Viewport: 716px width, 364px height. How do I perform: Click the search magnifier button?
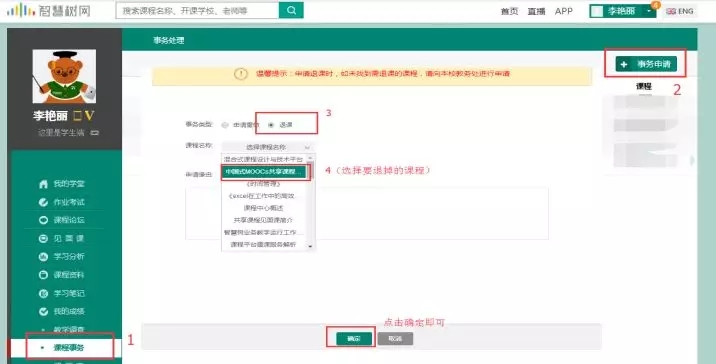point(291,10)
